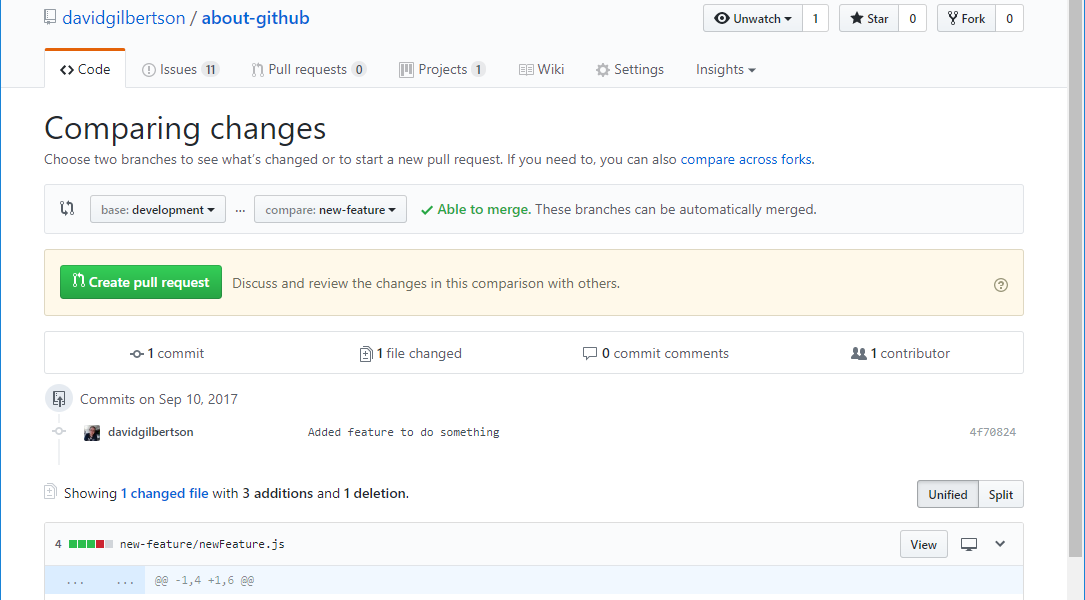The width and height of the screenshot is (1085, 600).
Task: Click the forks count number
Action: pyautogui.click(x=1010, y=19)
